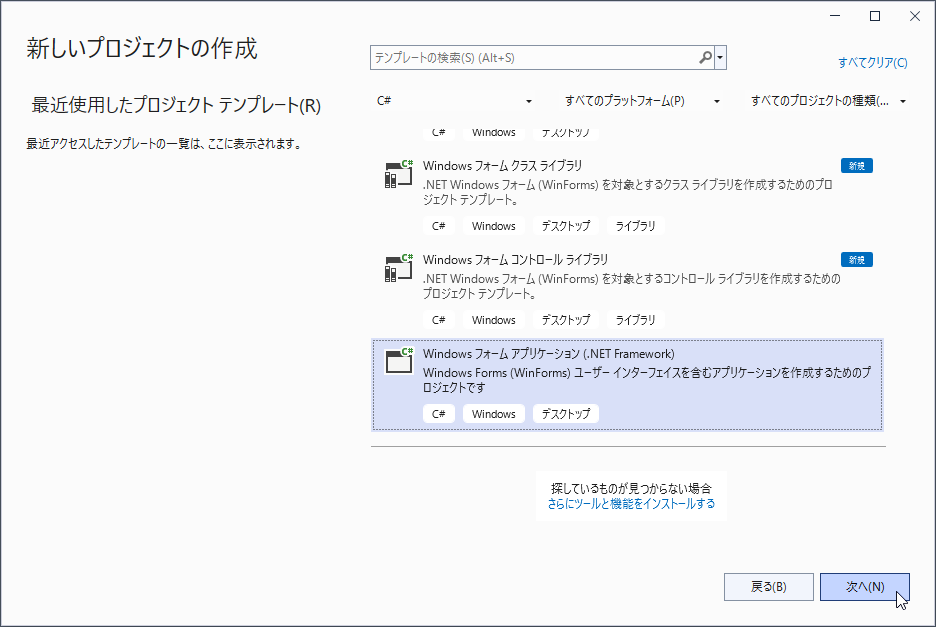Click the ライブラリ tag on クラス ライブラリ
The image size is (936, 627).
[x=635, y=225]
